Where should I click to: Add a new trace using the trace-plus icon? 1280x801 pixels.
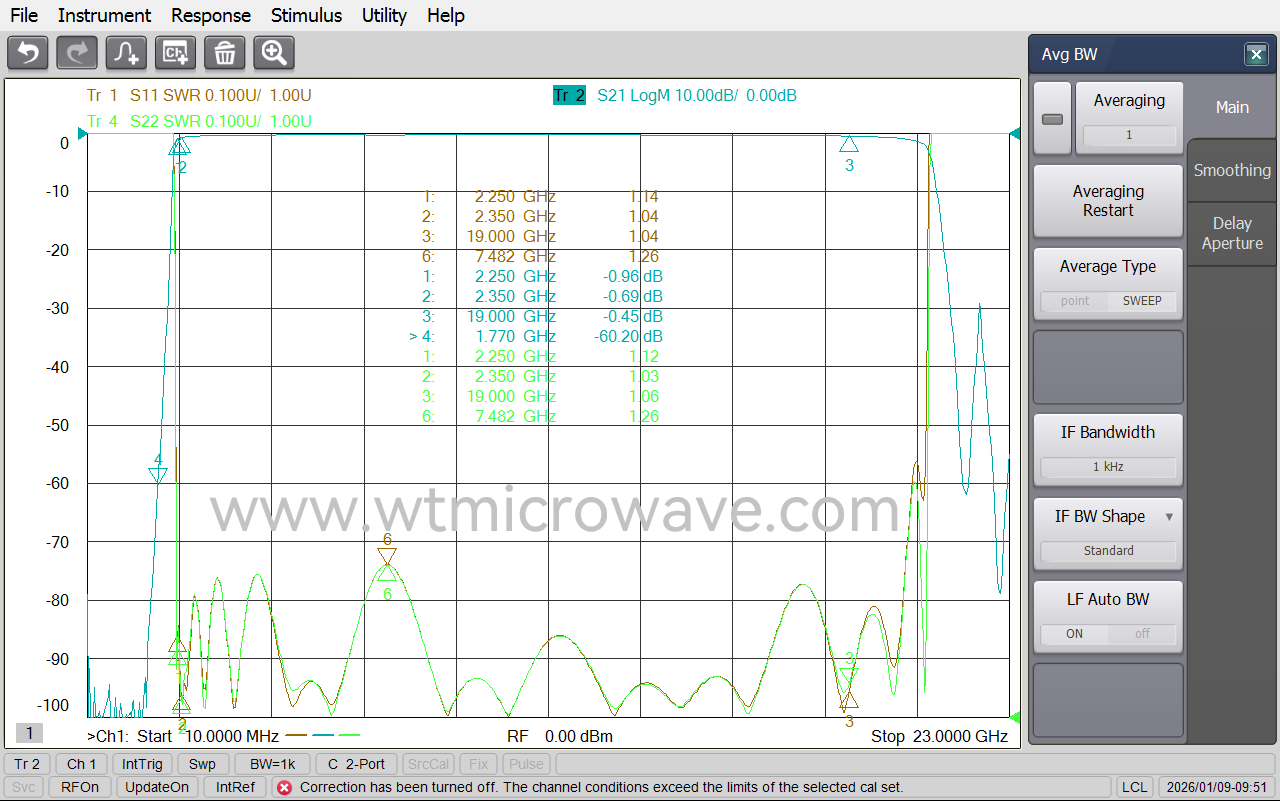click(x=125, y=52)
